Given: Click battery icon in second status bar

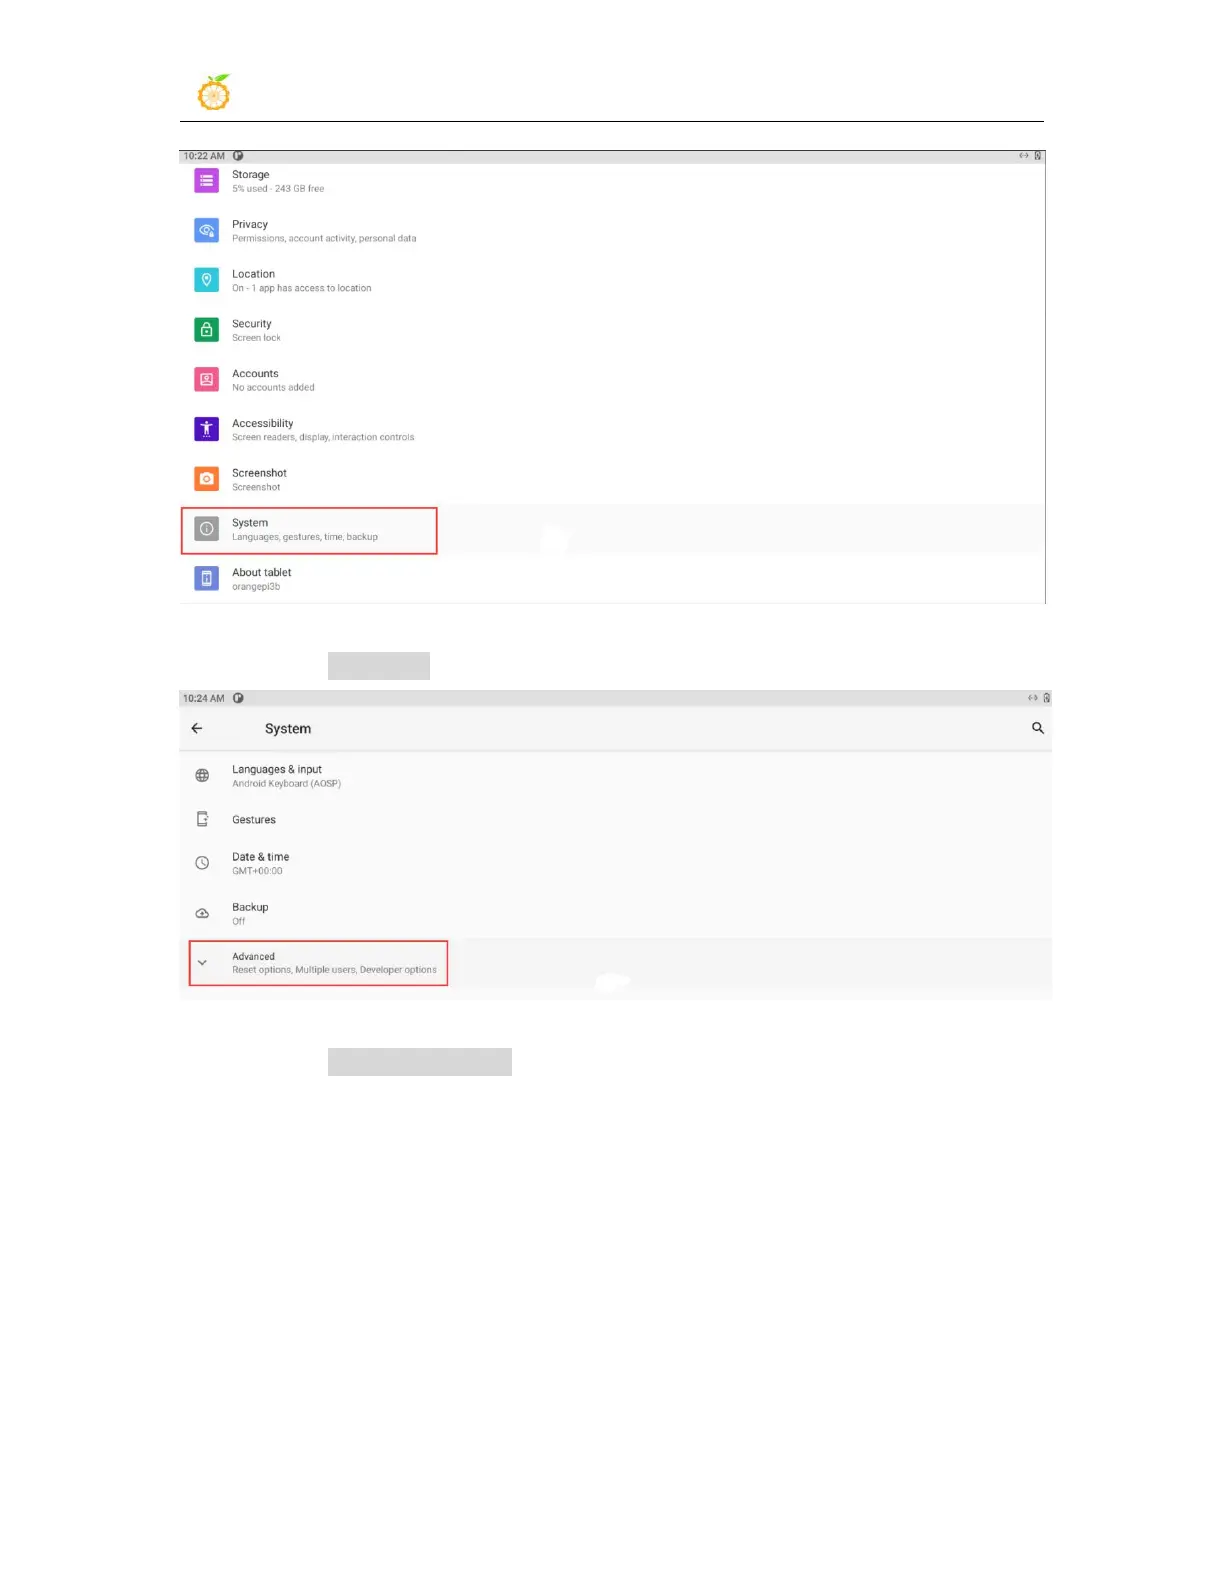Looking at the screenshot, I should (1047, 698).
